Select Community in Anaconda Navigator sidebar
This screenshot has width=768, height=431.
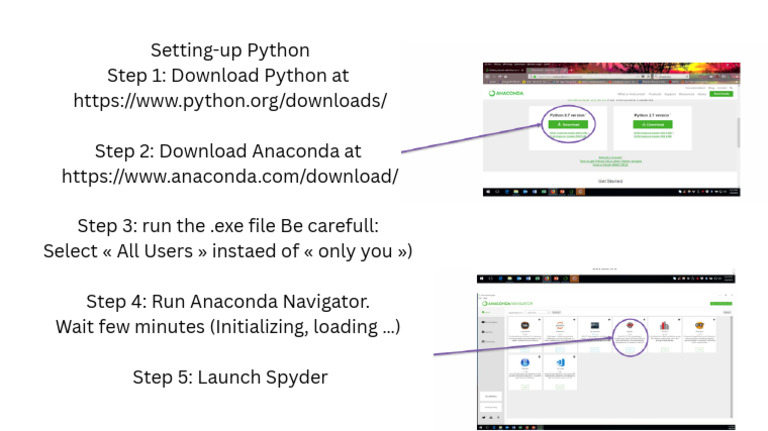click(488, 341)
